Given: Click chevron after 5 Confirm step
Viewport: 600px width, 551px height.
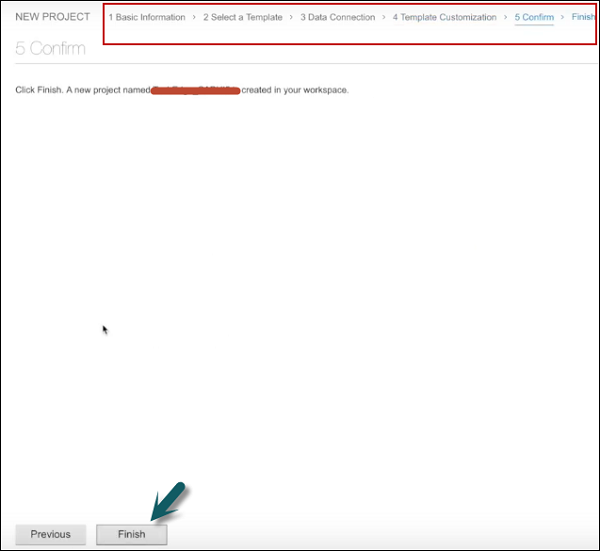Looking at the screenshot, I should (562, 17).
